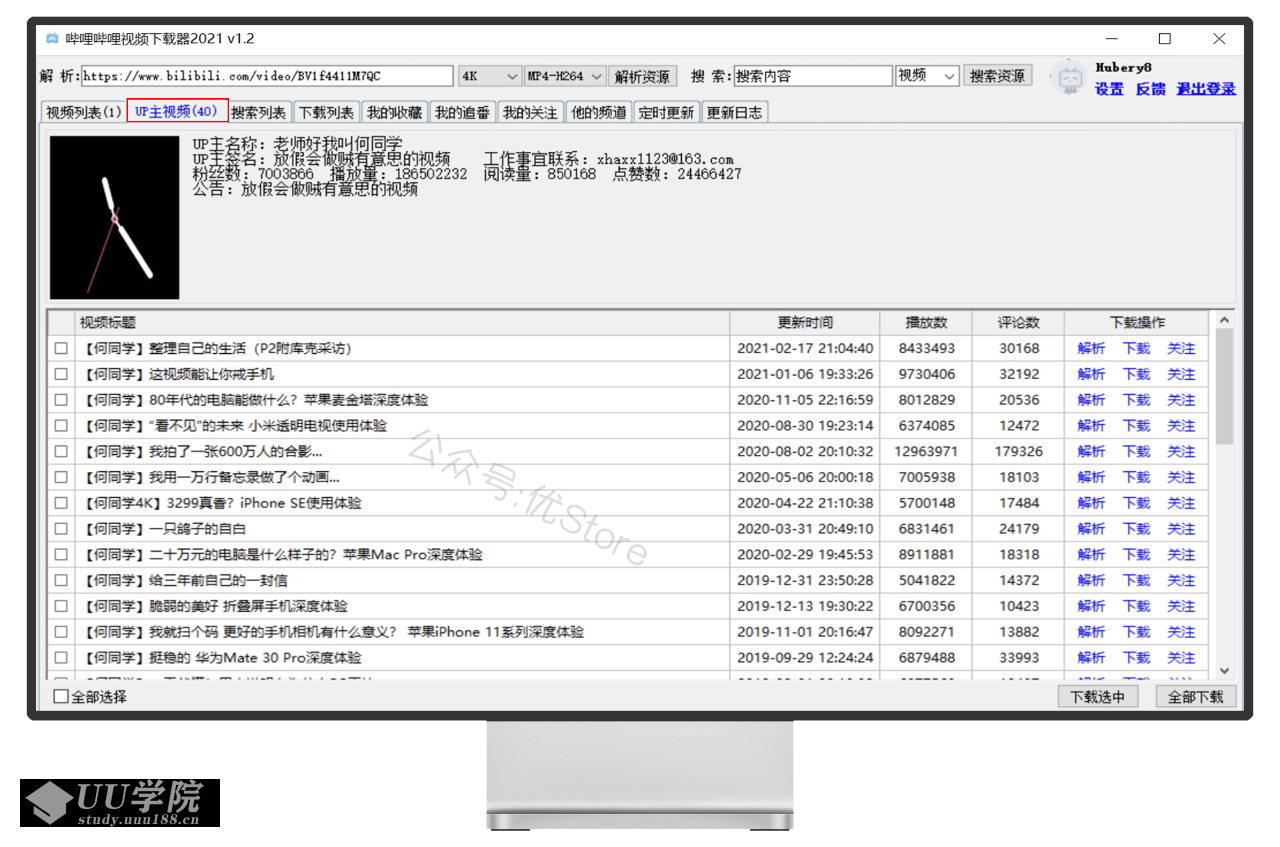Click the 反馈 feedback link
1280x847 pixels.
(1151, 89)
